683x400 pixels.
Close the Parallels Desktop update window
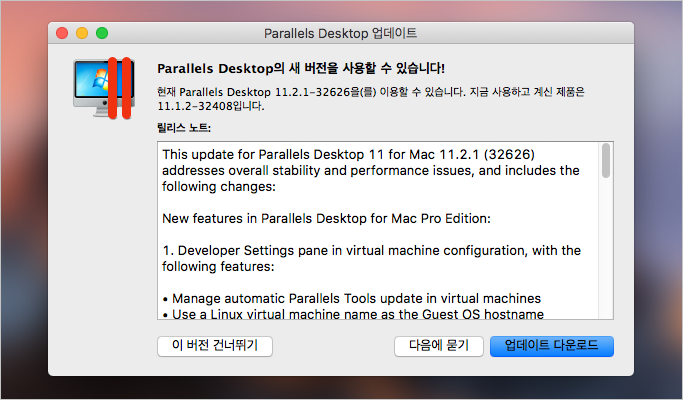(x=62, y=33)
